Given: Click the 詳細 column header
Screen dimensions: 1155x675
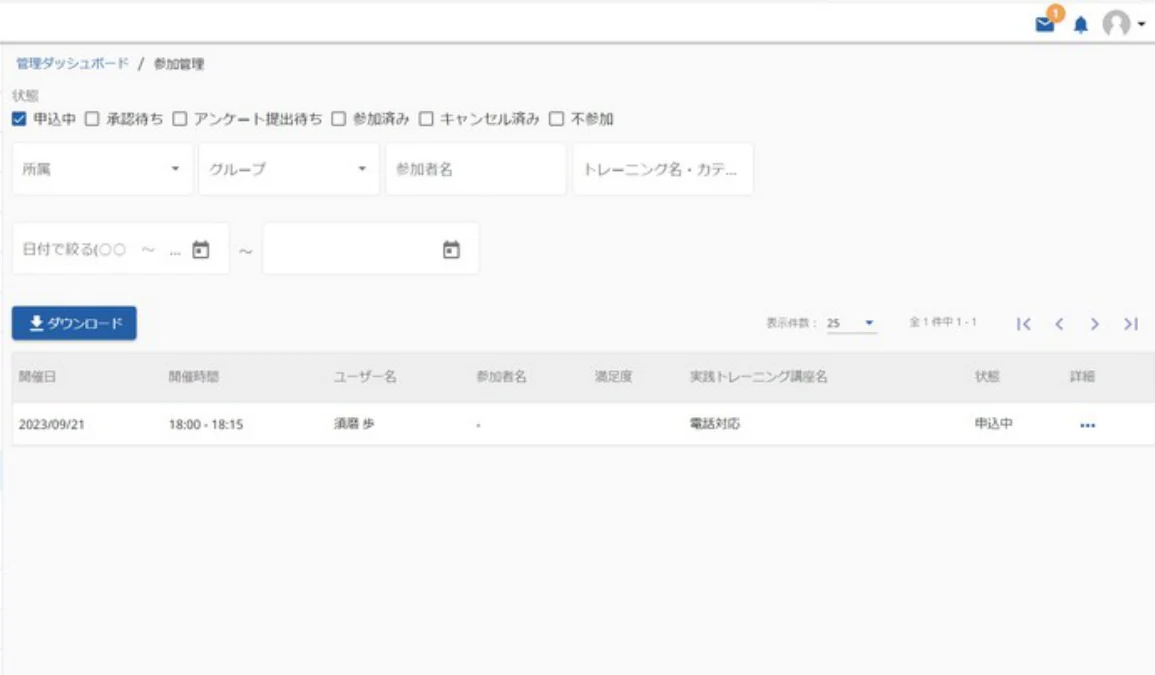Looking at the screenshot, I should click(1082, 377).
